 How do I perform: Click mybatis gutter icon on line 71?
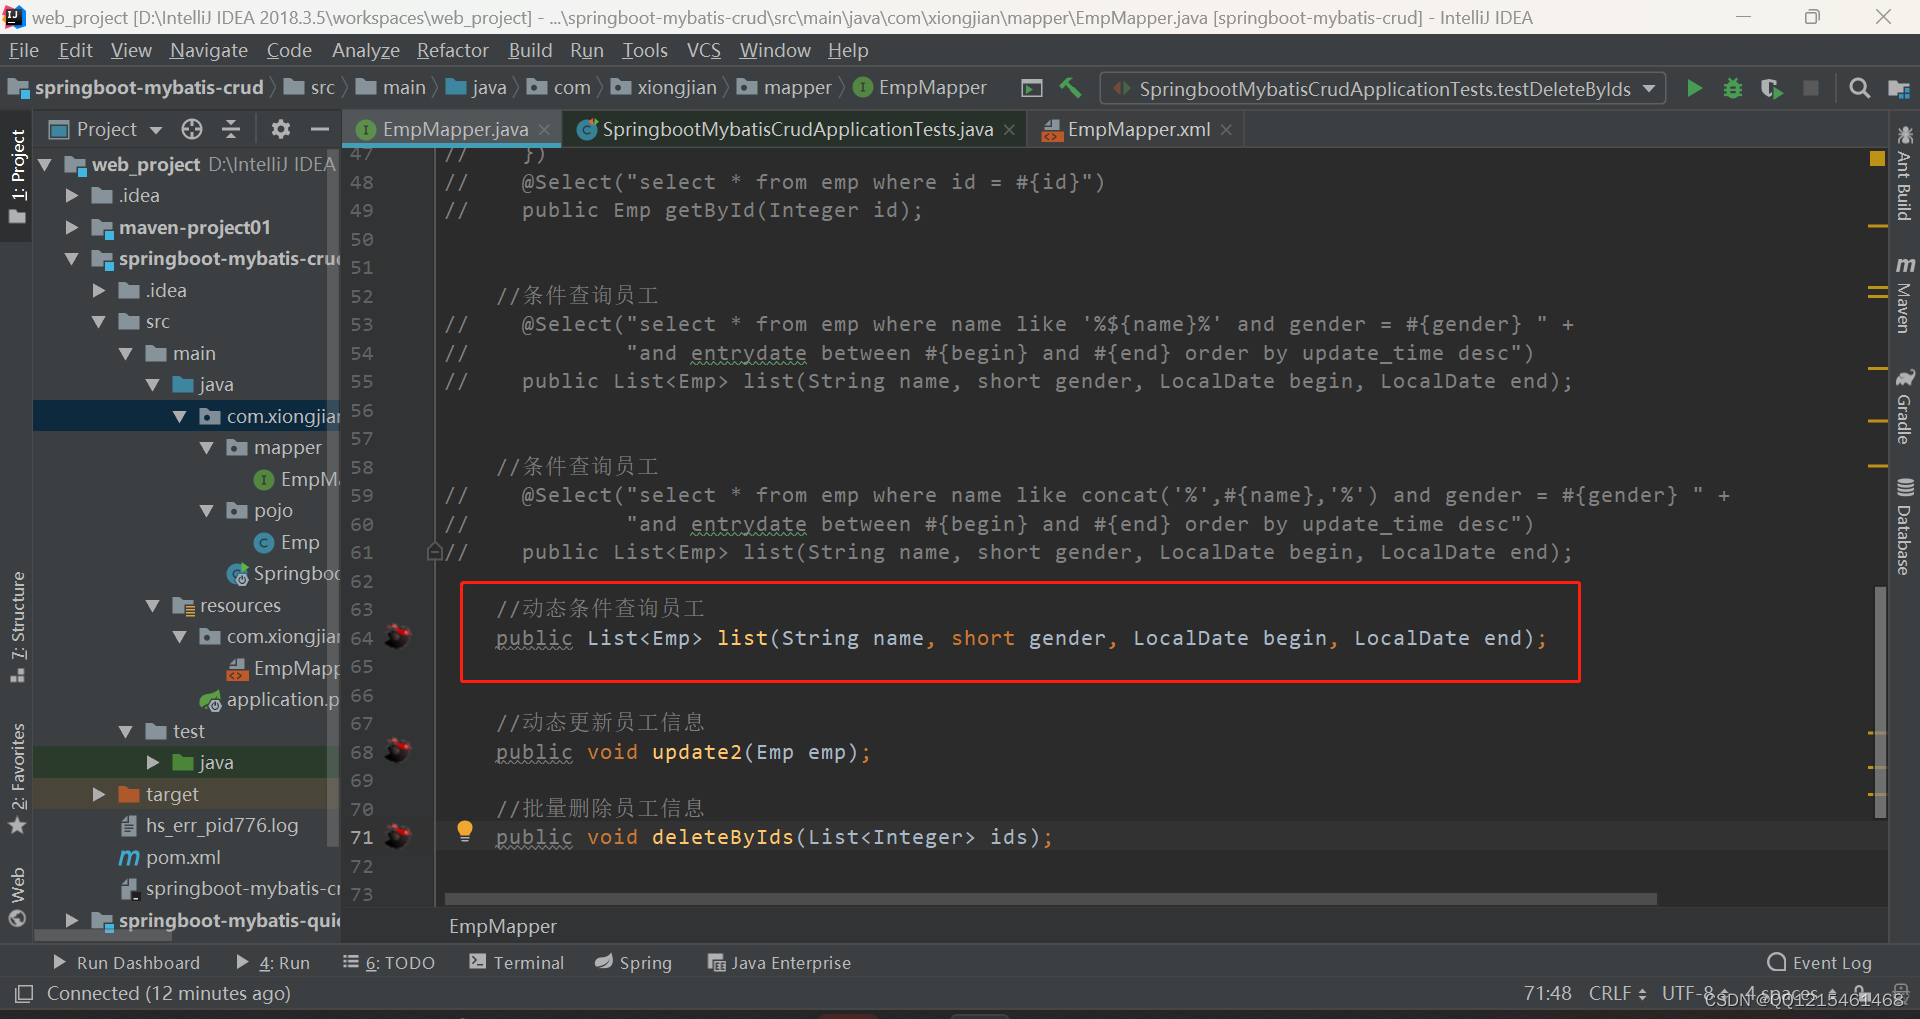click(398, 835)
